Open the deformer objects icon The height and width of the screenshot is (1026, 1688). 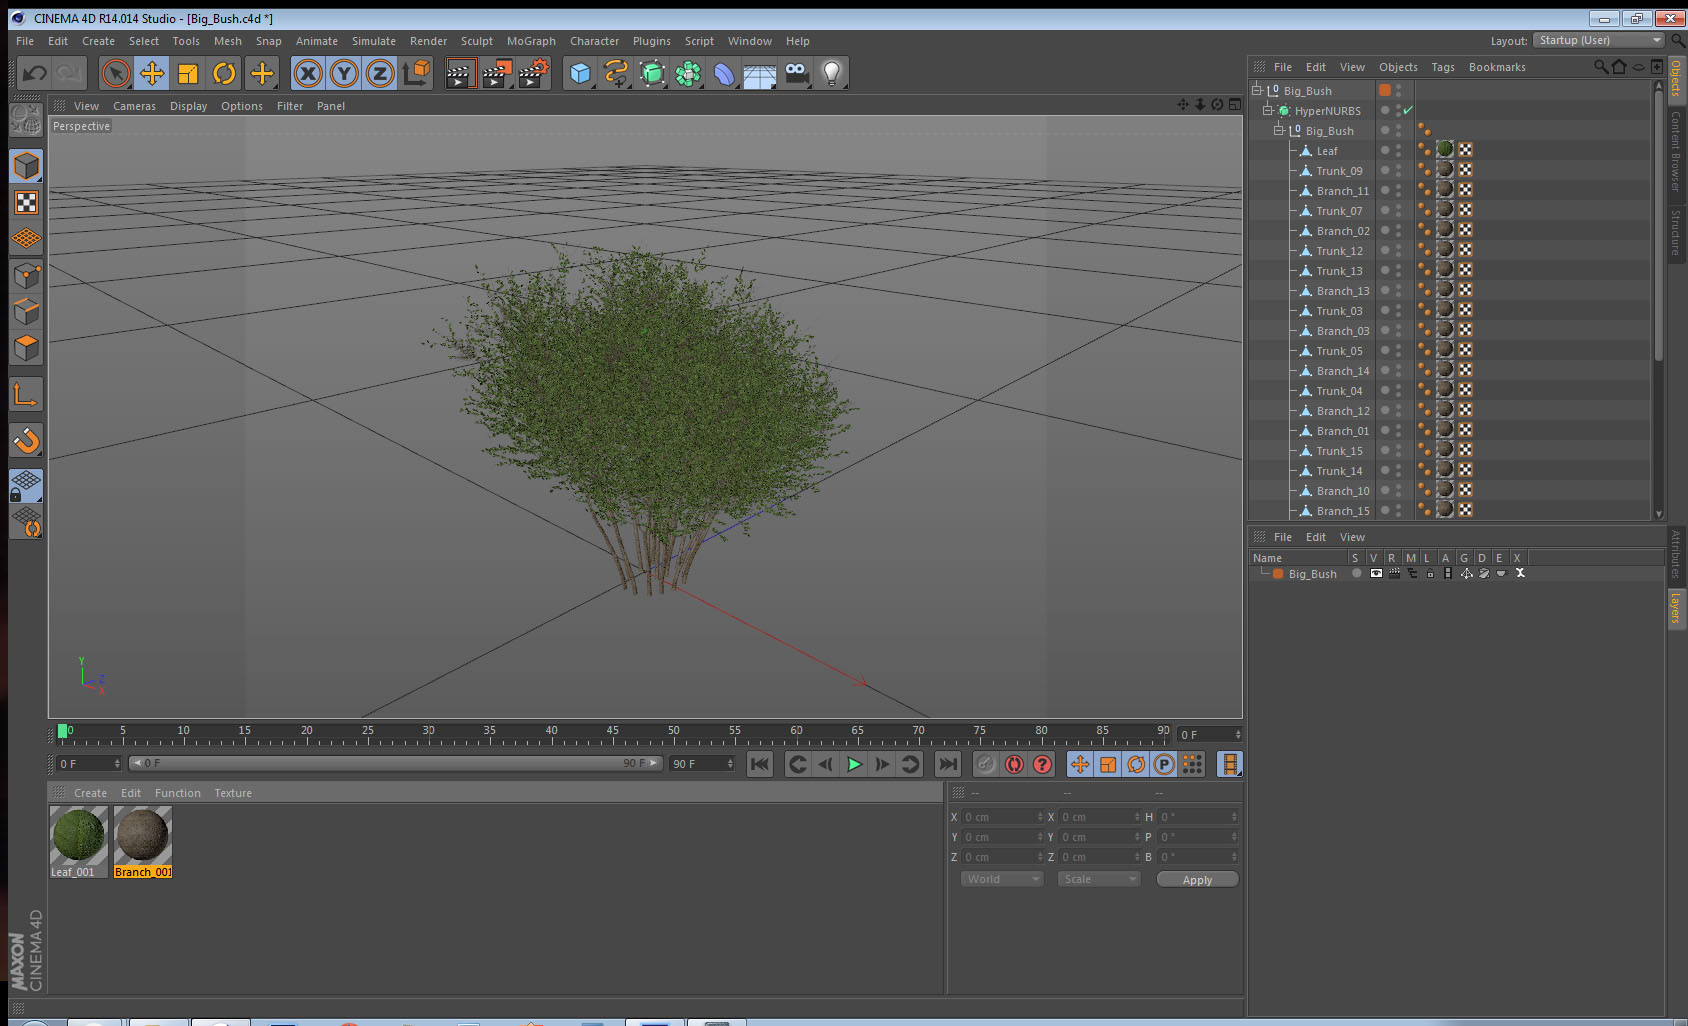[724, 73]
